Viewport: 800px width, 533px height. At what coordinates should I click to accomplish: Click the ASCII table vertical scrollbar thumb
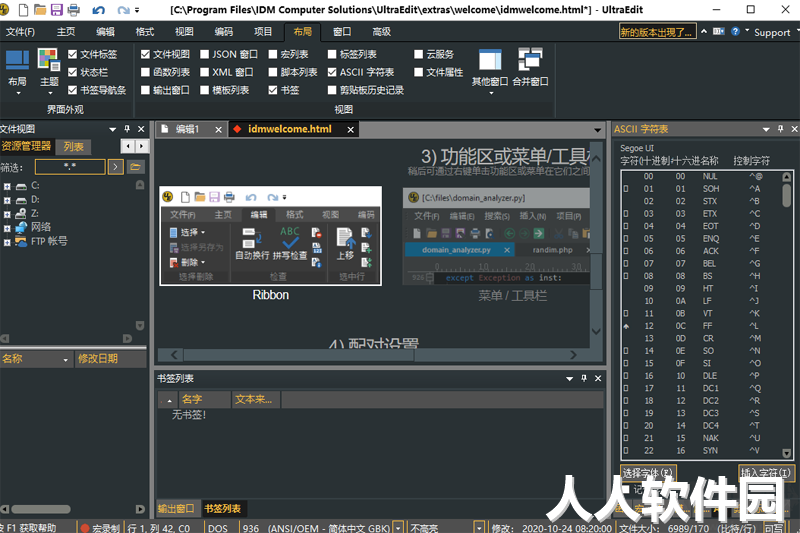786,195
